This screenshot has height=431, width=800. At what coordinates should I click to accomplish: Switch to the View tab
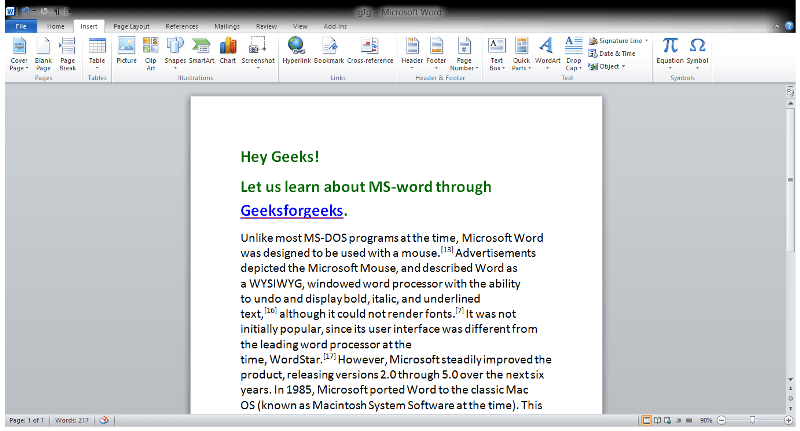pyautogui.click(x=300, y=27)
